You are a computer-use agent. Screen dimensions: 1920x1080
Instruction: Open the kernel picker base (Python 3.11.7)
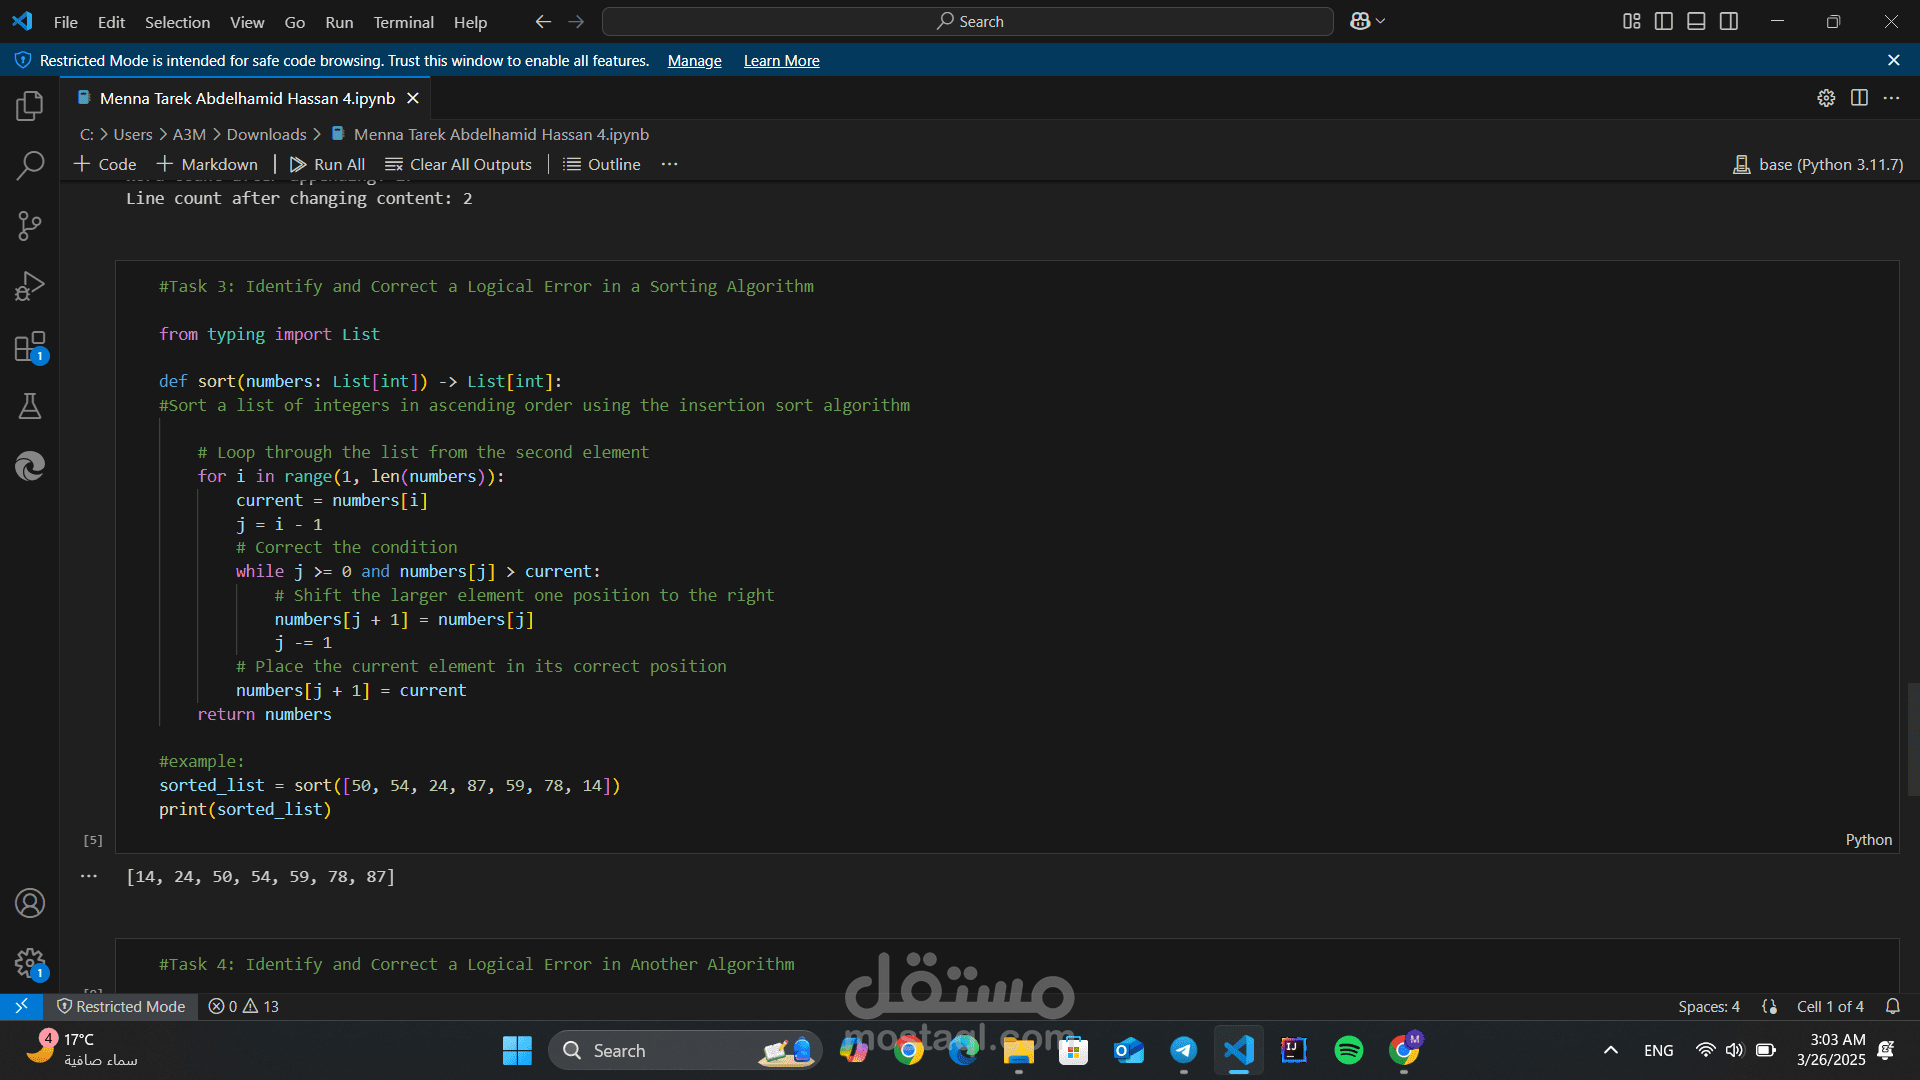pos(1817,164)
